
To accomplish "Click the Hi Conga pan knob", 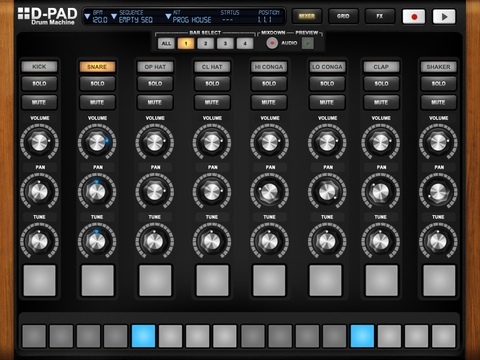I will 269,192.
